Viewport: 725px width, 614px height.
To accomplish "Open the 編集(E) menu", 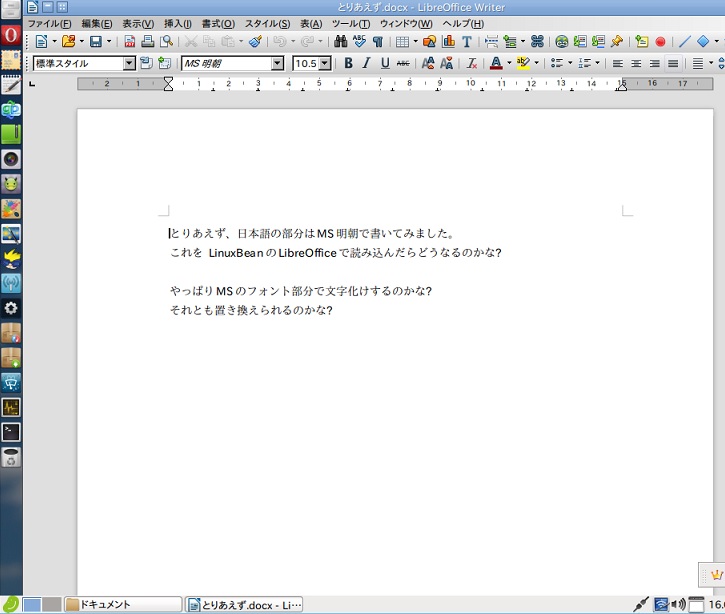I will click(x=97, y=24).
